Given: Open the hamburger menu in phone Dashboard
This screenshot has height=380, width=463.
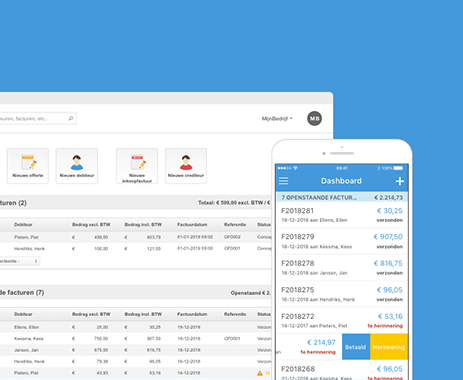Looking at the screenshot, I should pyautogui.click(x=284, y=181).
